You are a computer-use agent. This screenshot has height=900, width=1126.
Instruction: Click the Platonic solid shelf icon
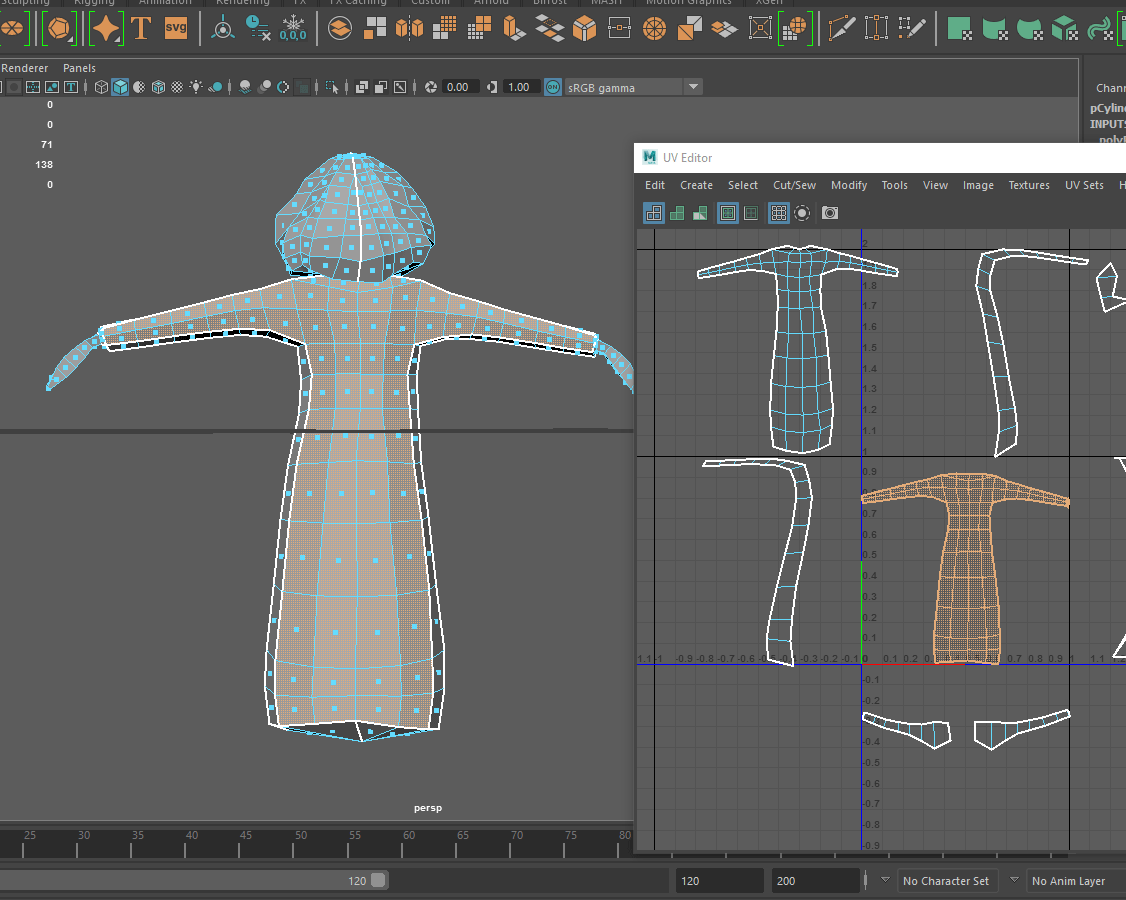click(59, 29)
